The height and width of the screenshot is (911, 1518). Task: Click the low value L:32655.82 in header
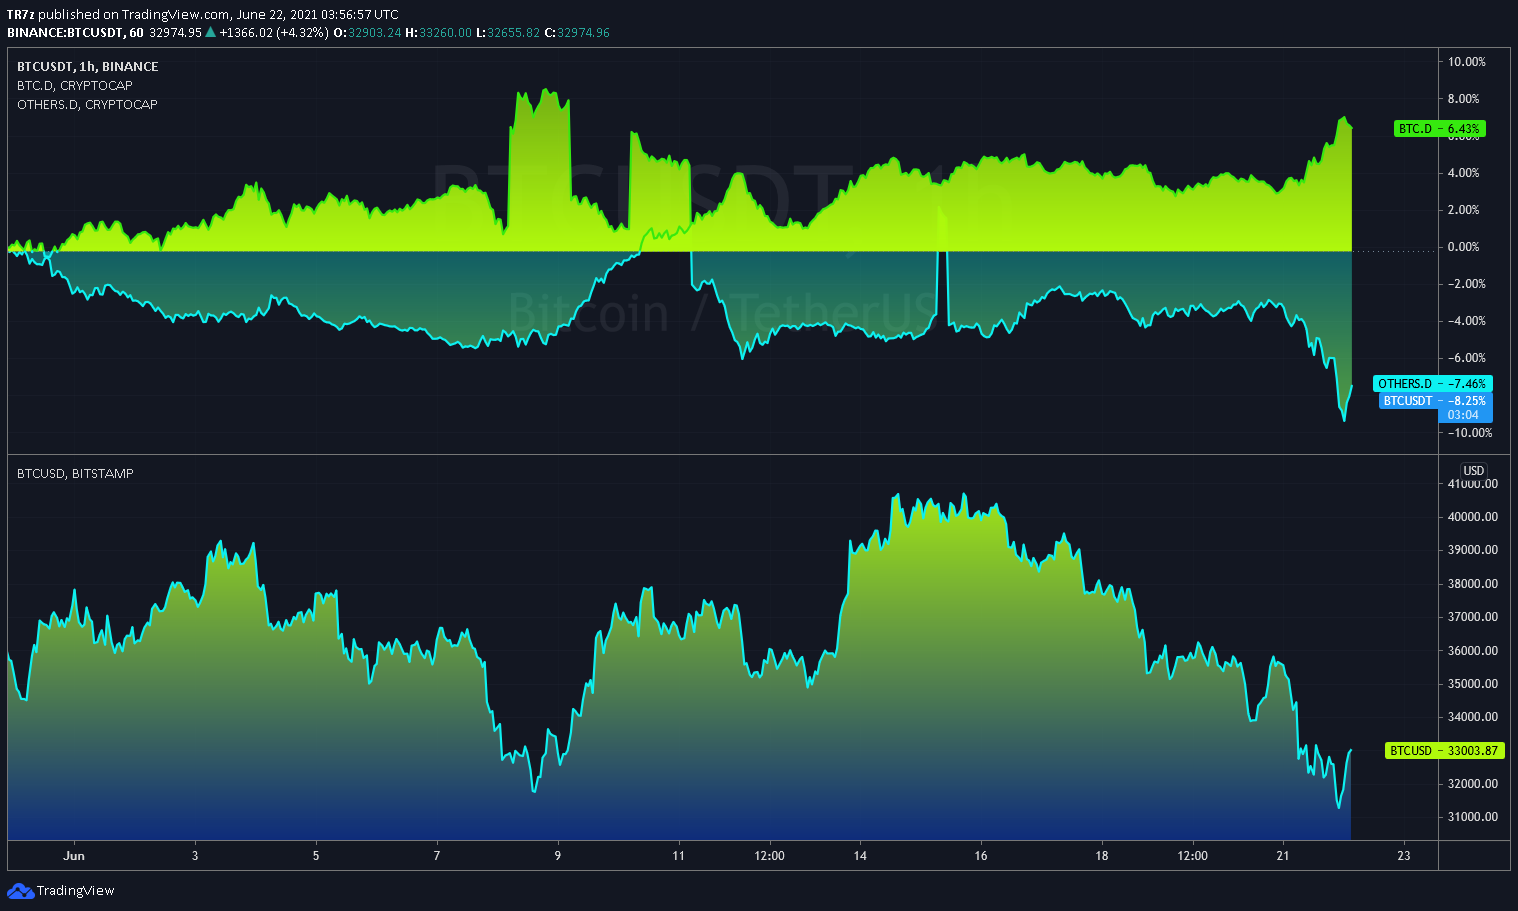[x=508, y=33]
